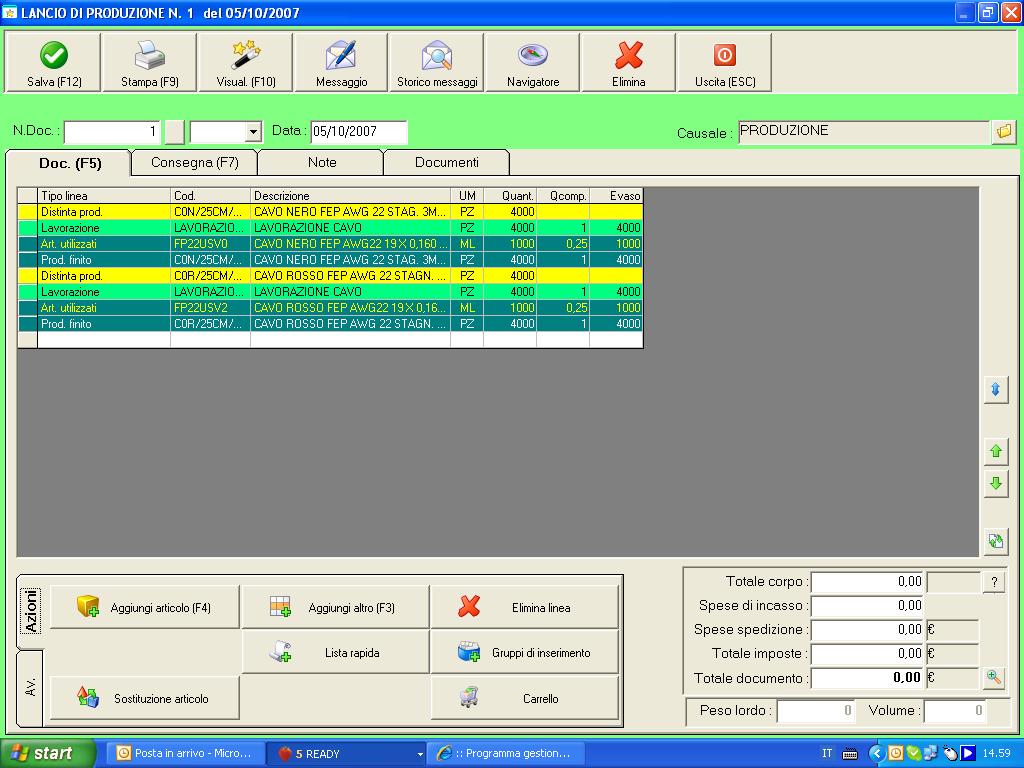Move line up with green arrow
Screen dimensions: 1024x768
[x=995, y=452]
